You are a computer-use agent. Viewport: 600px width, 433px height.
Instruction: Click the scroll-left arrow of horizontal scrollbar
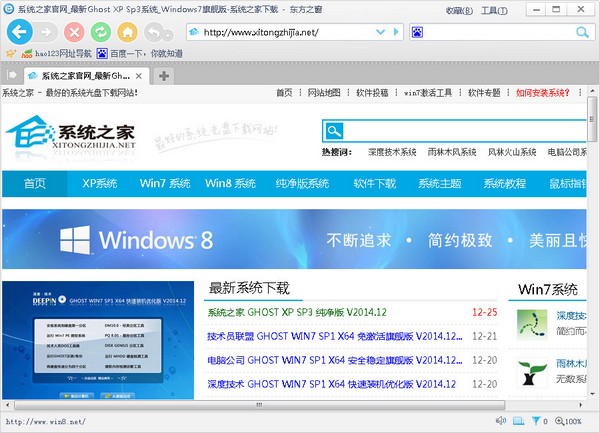[7, 405]
